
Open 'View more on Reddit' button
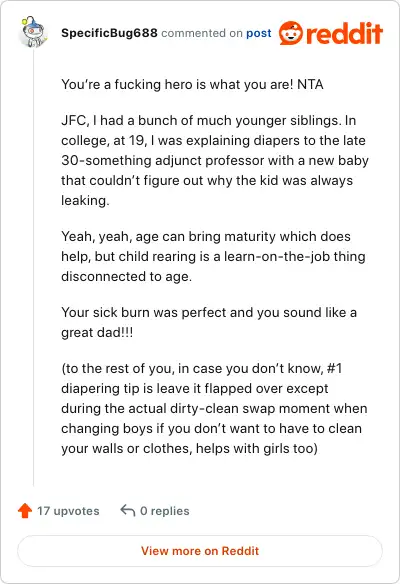coord(200,551)
